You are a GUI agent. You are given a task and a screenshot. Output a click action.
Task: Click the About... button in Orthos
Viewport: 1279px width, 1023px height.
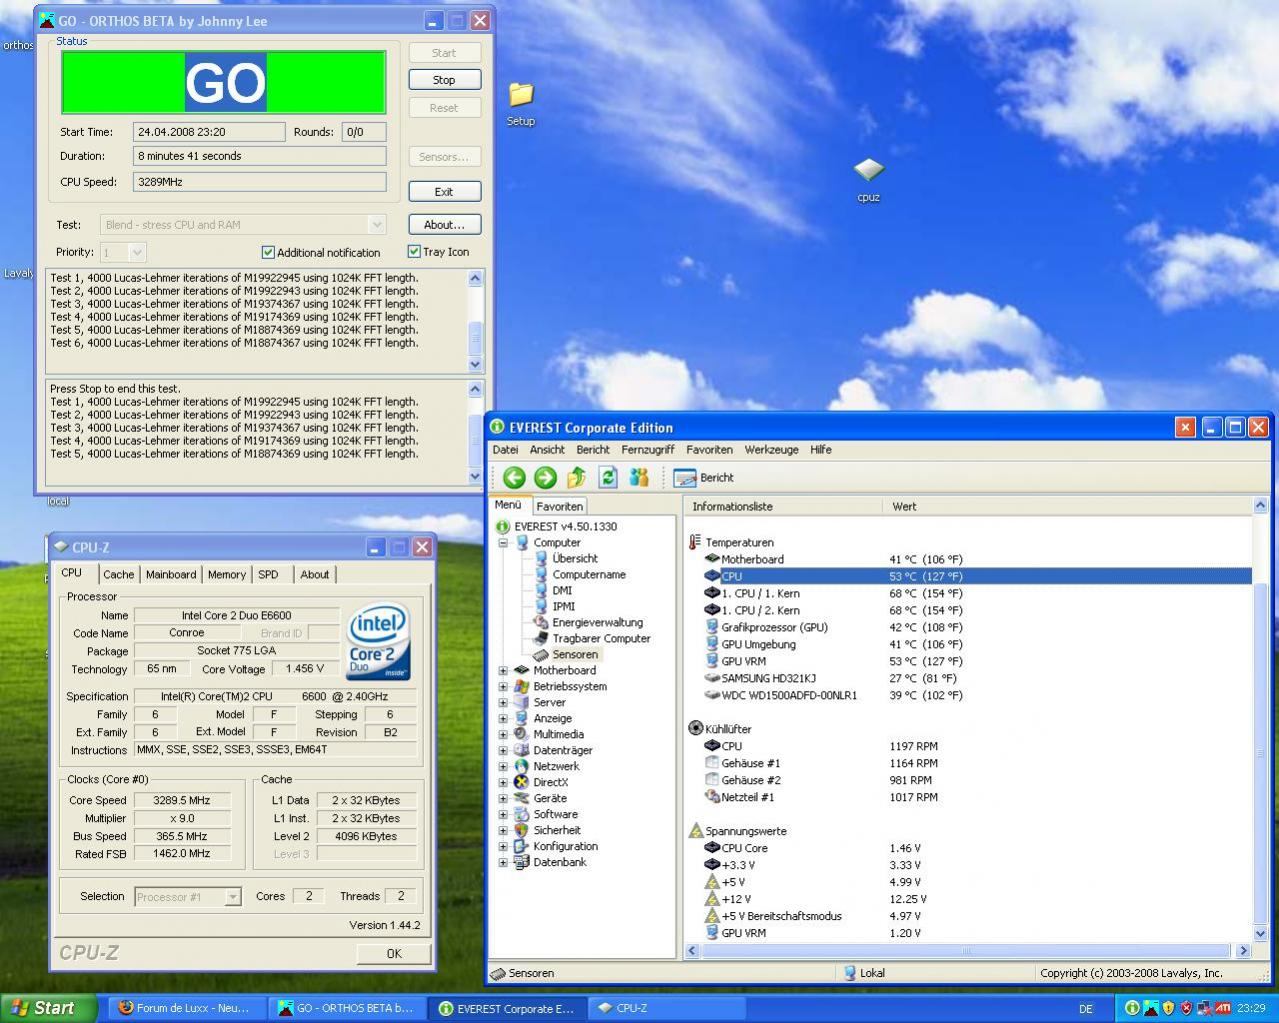444,225
